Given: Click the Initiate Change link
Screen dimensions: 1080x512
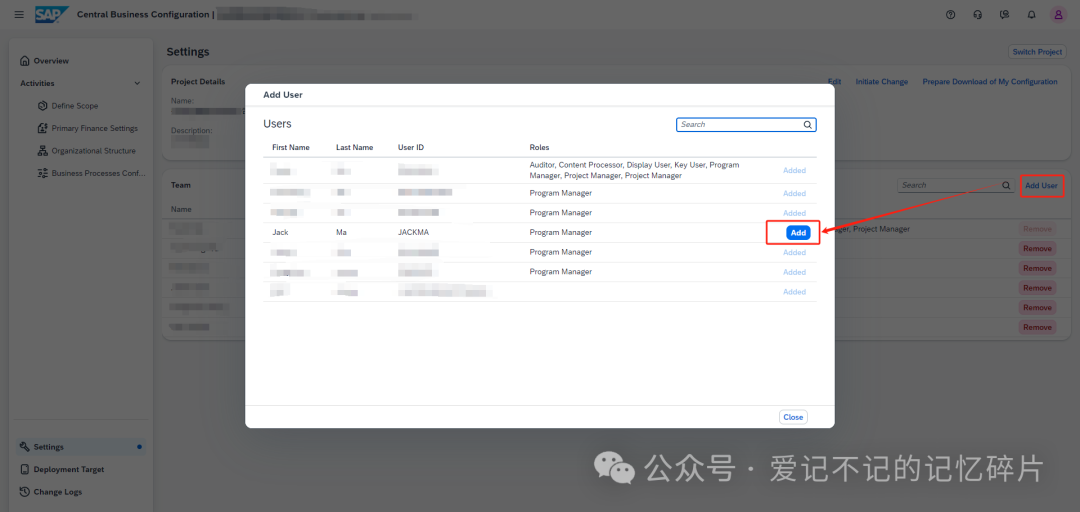Looking at the screenshot, I should point(882,81).
